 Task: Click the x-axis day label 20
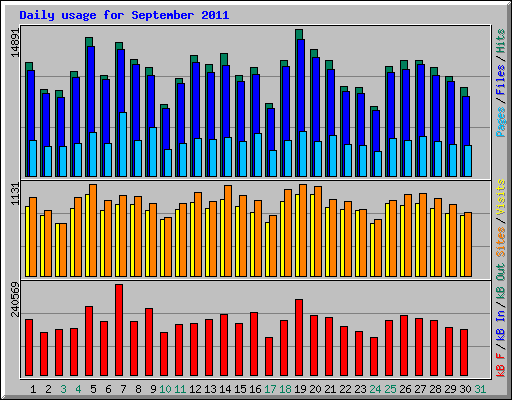[315, 389]
